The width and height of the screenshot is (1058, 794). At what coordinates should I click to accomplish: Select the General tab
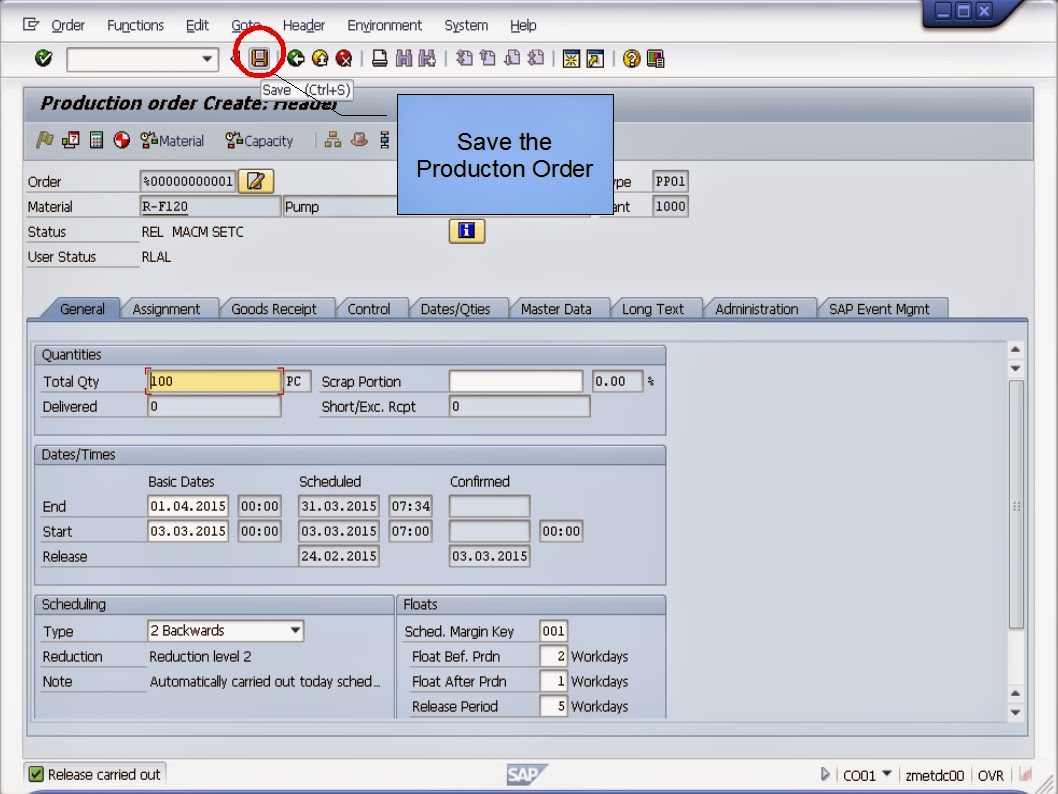click(x=82, y=309)
